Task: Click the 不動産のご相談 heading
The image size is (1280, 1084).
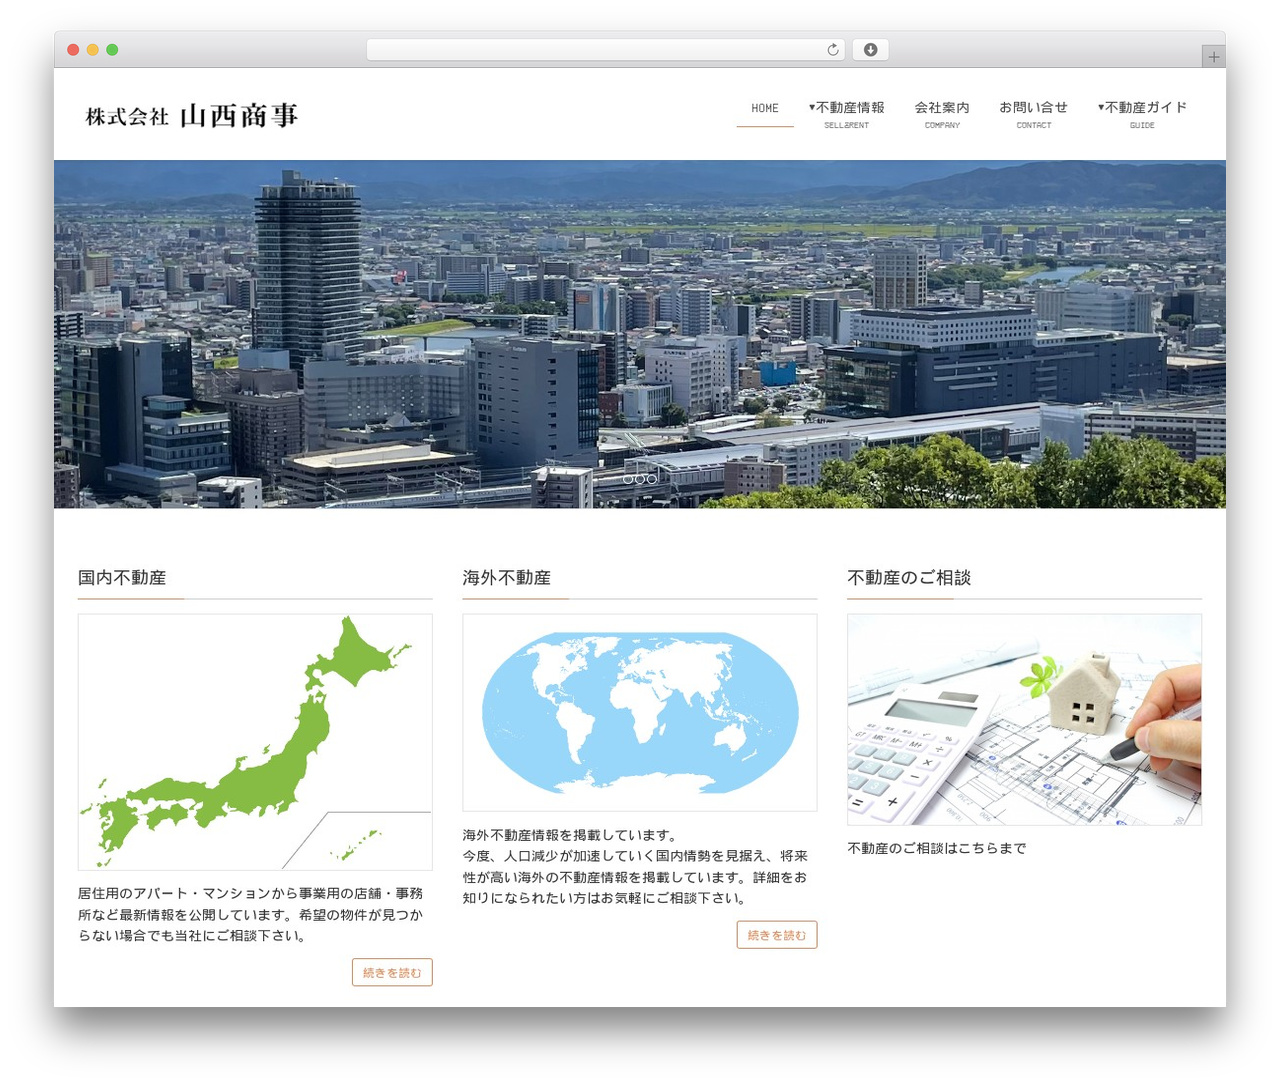Action: [909, 578]
